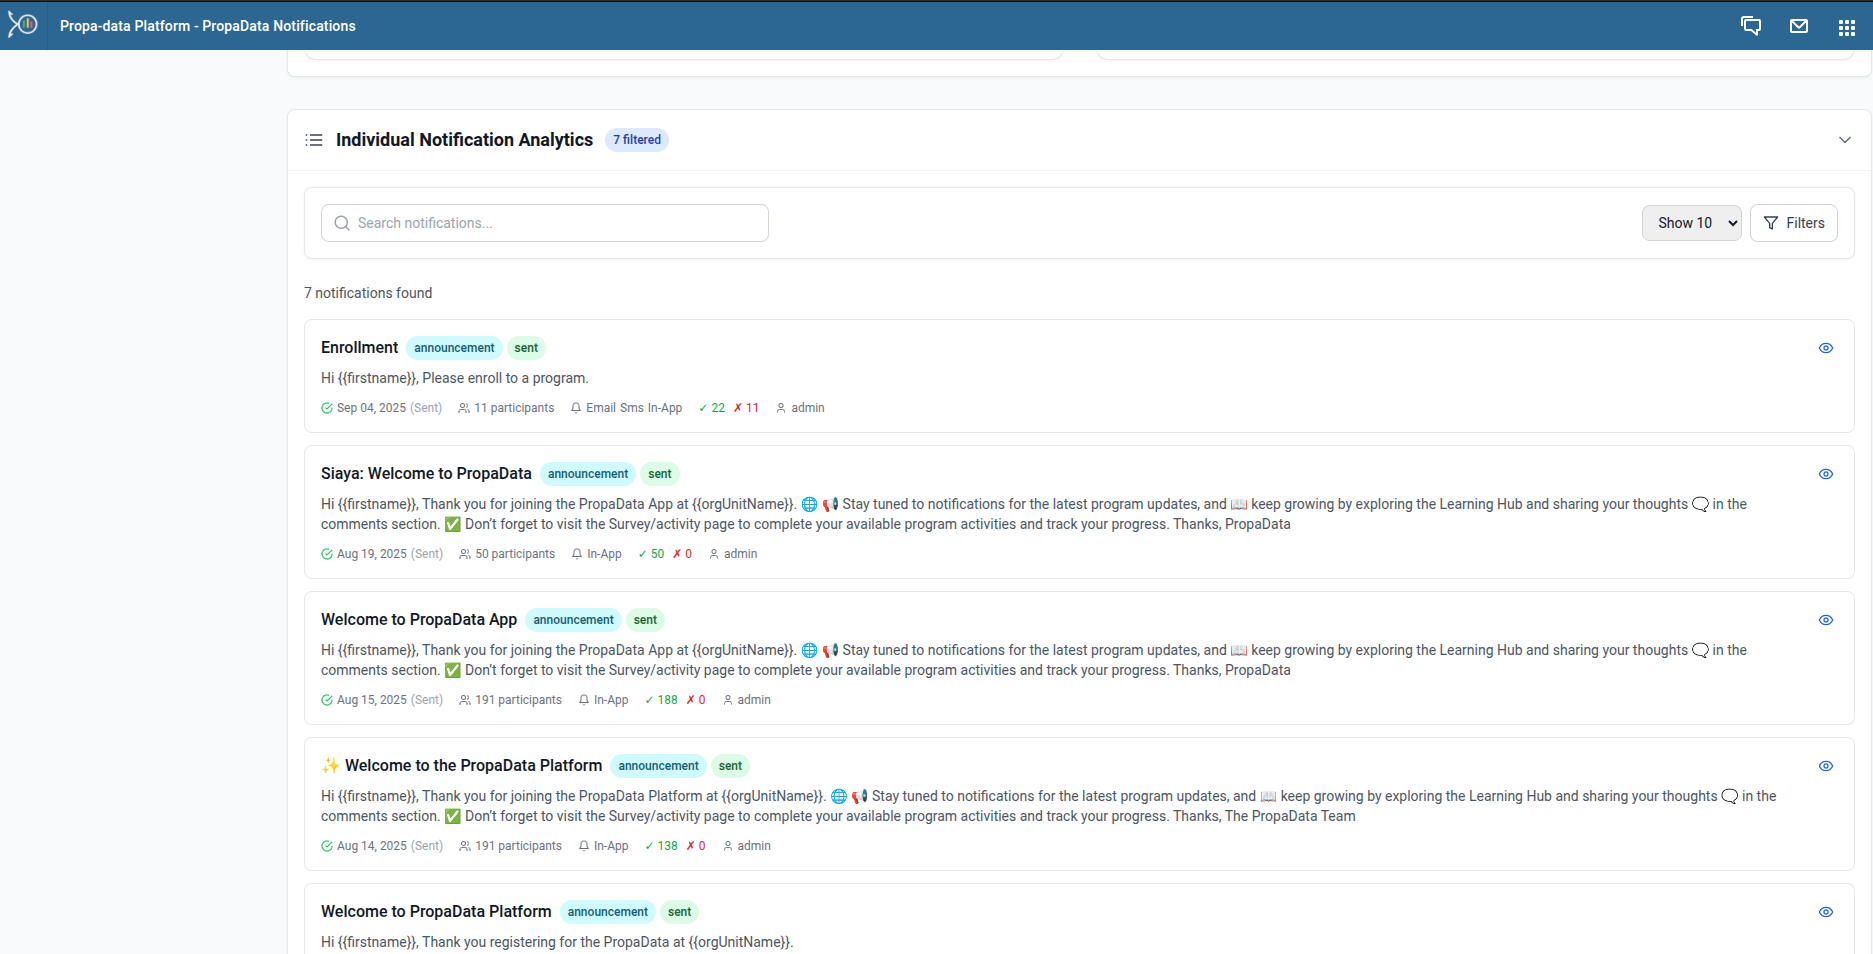Screen dimensions: 1873x954
Task: Click the sent badge on Siaya notification
Action: click(659, 473)
